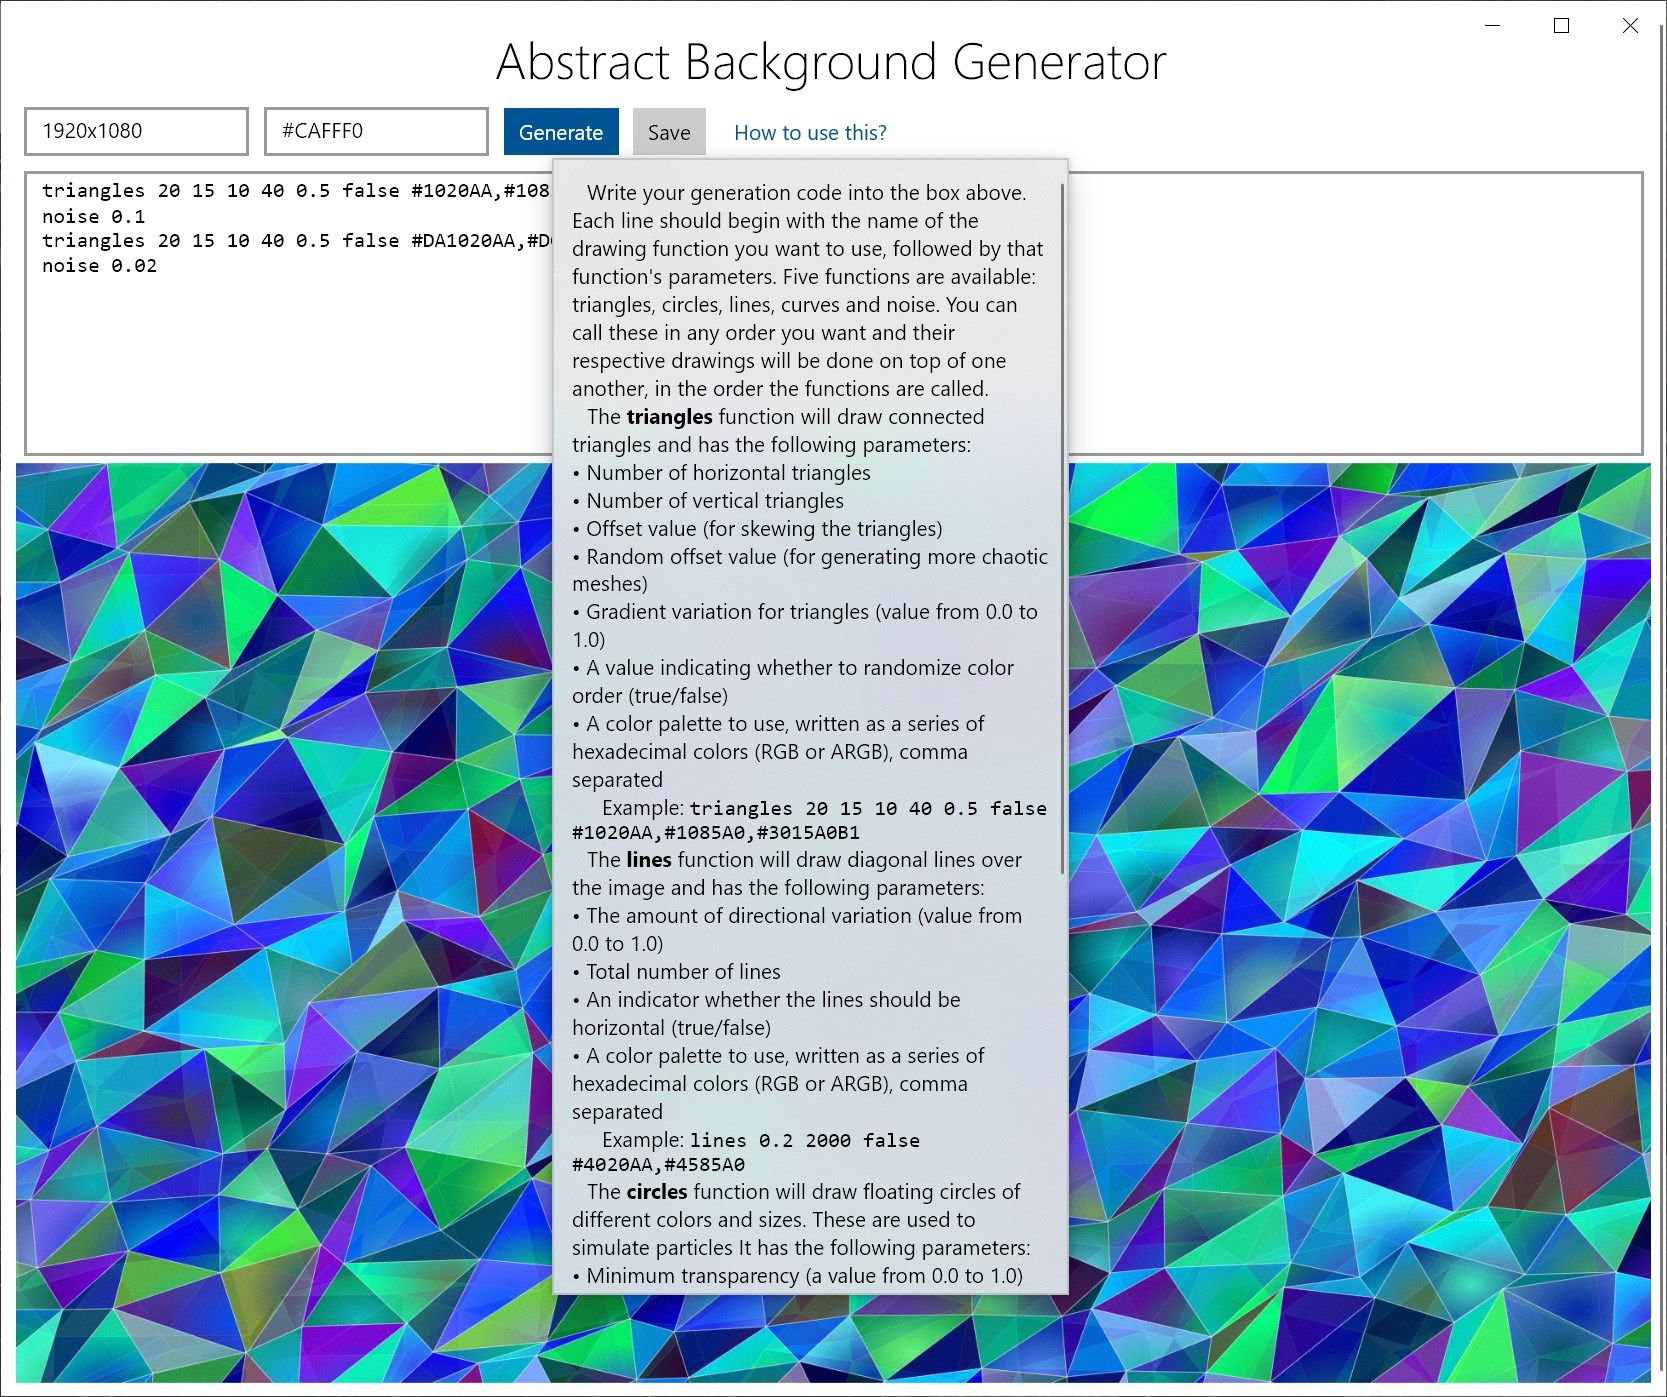Click the bold 'lines' word in help
Image resolution: width=1667 pixels, height=1397 pixels.
coord(649,859)
